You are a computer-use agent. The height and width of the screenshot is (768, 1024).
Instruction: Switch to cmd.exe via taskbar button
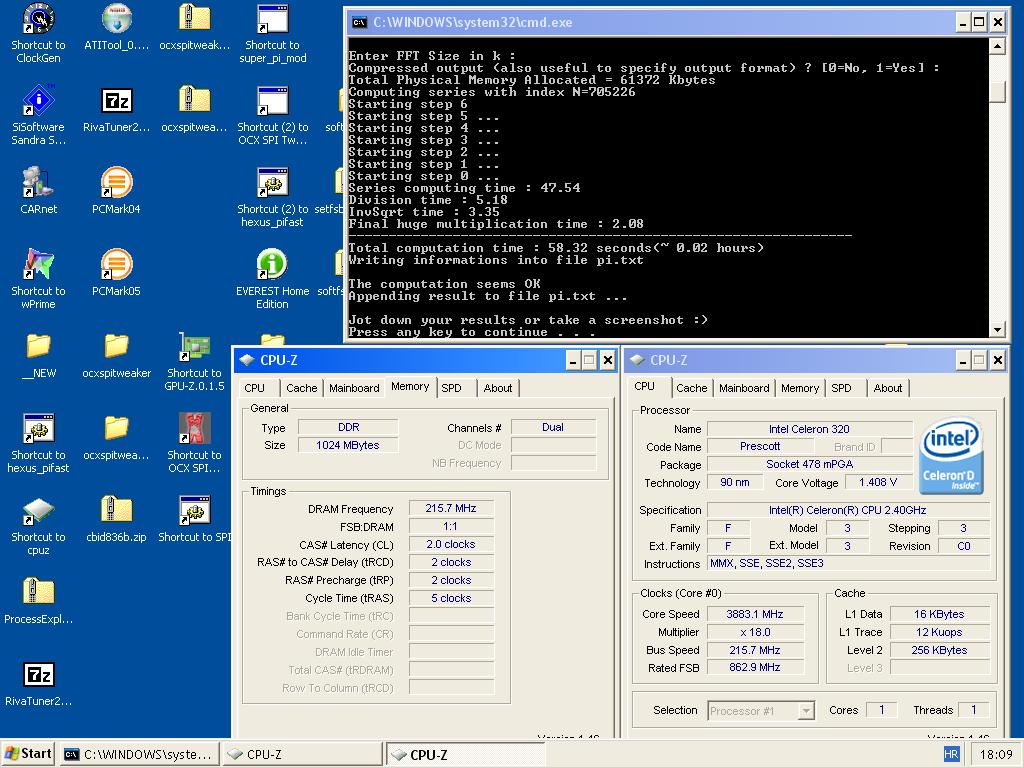coord(139,754)
